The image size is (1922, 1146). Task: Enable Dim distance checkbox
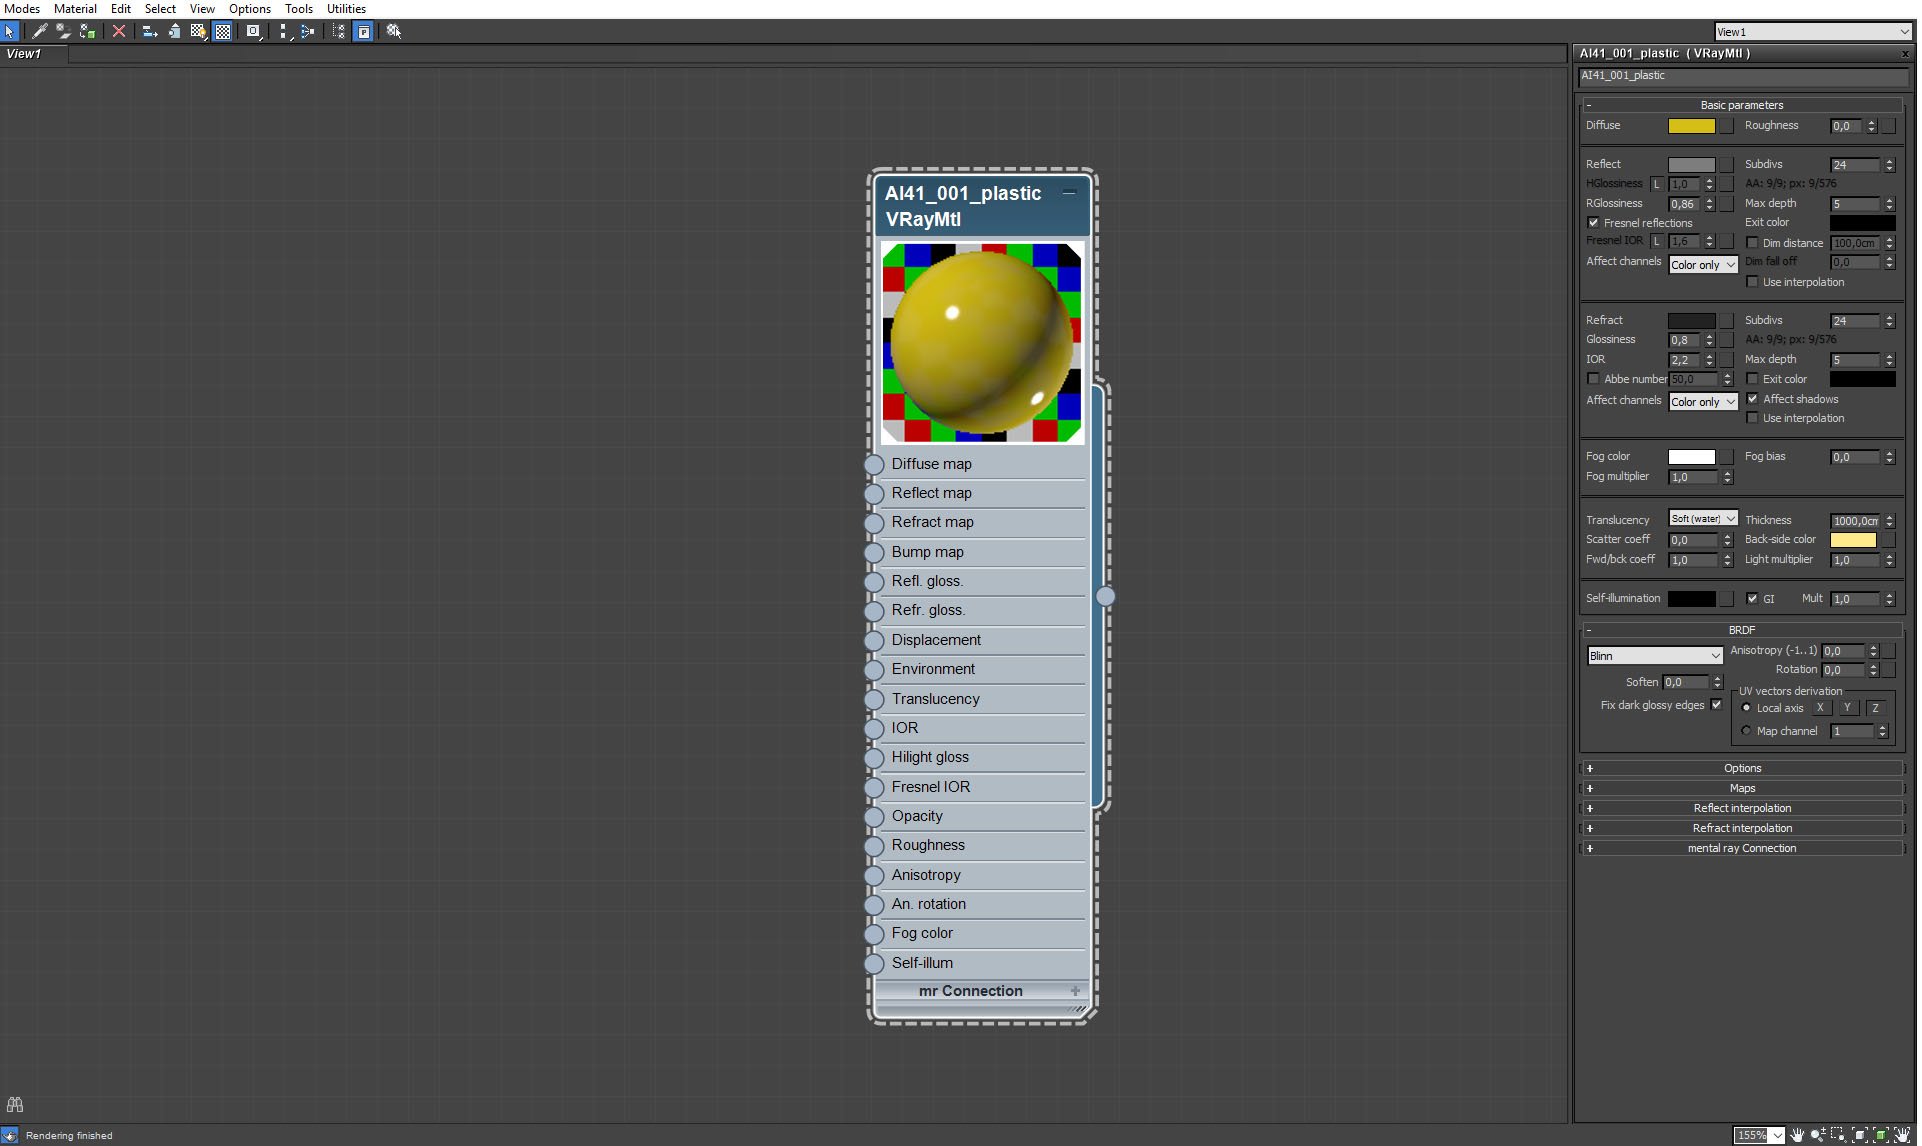pos(1752,243)
